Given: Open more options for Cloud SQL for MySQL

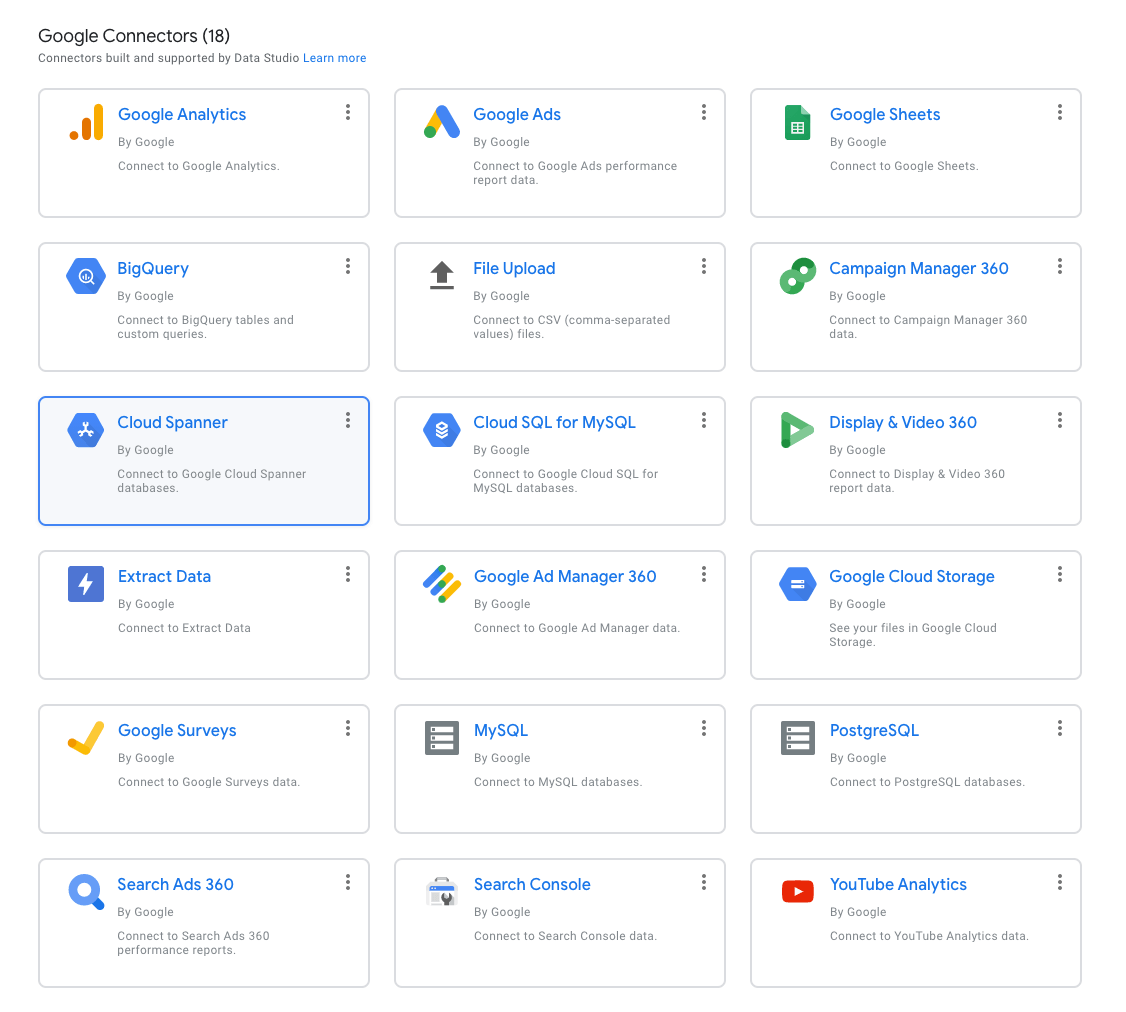Looking at the screenshot, I should tap(704, 420).
